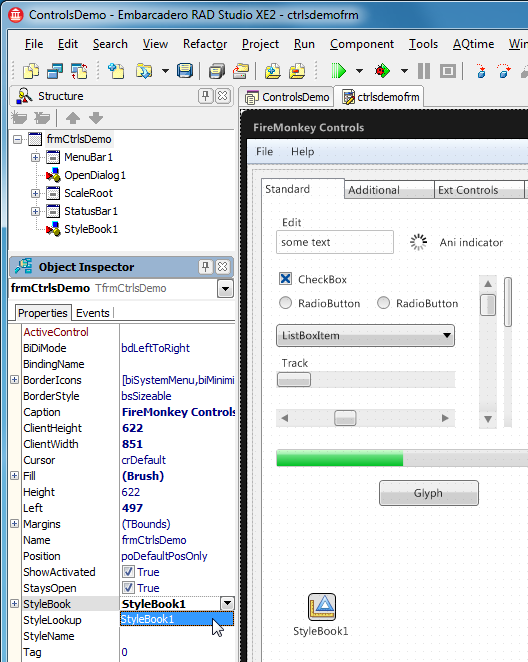
Task: Close the Structure panel
Action: [x=222, y=96]
